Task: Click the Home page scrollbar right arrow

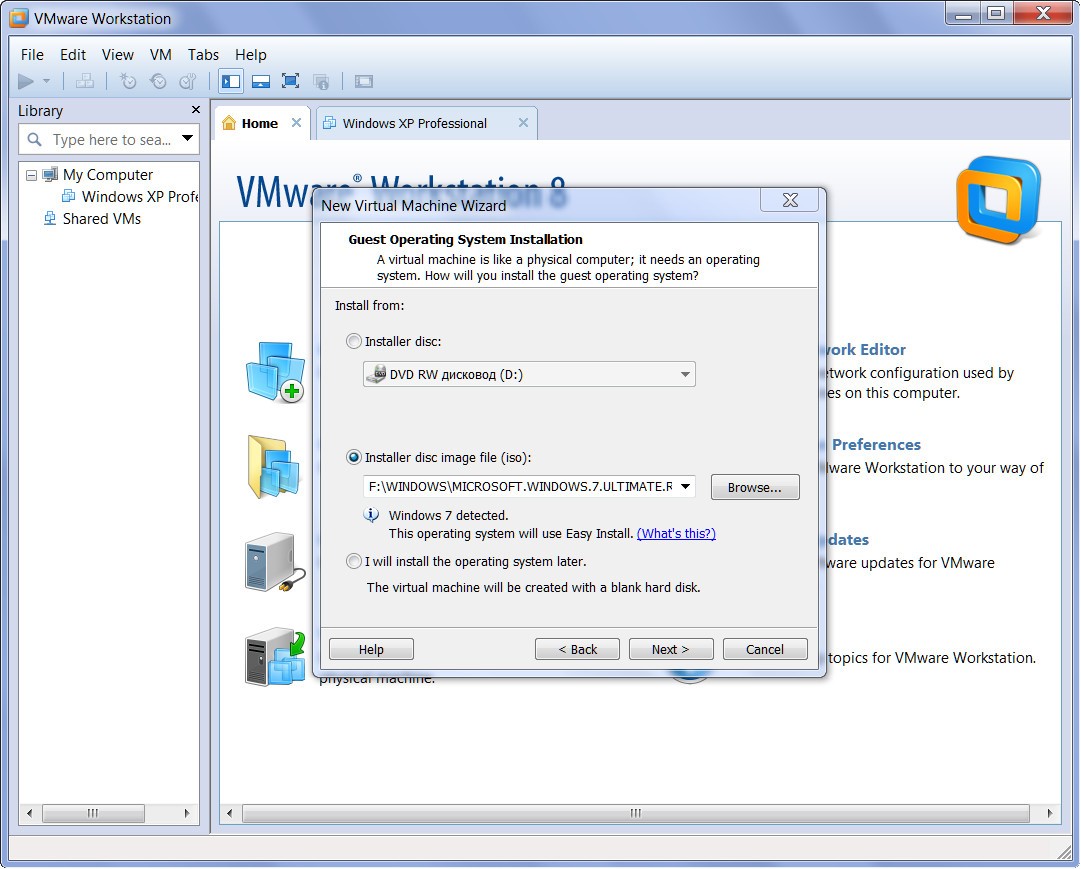Action: pos(1049,813)
